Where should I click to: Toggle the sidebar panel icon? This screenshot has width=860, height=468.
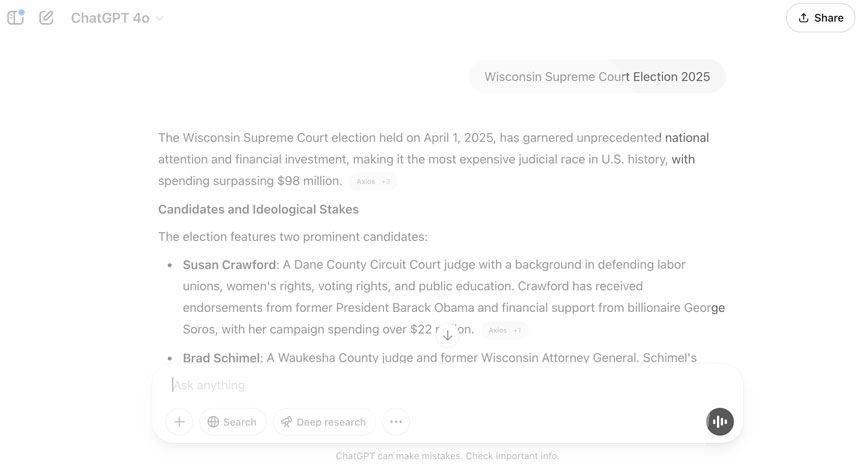[x=15, y=17]
